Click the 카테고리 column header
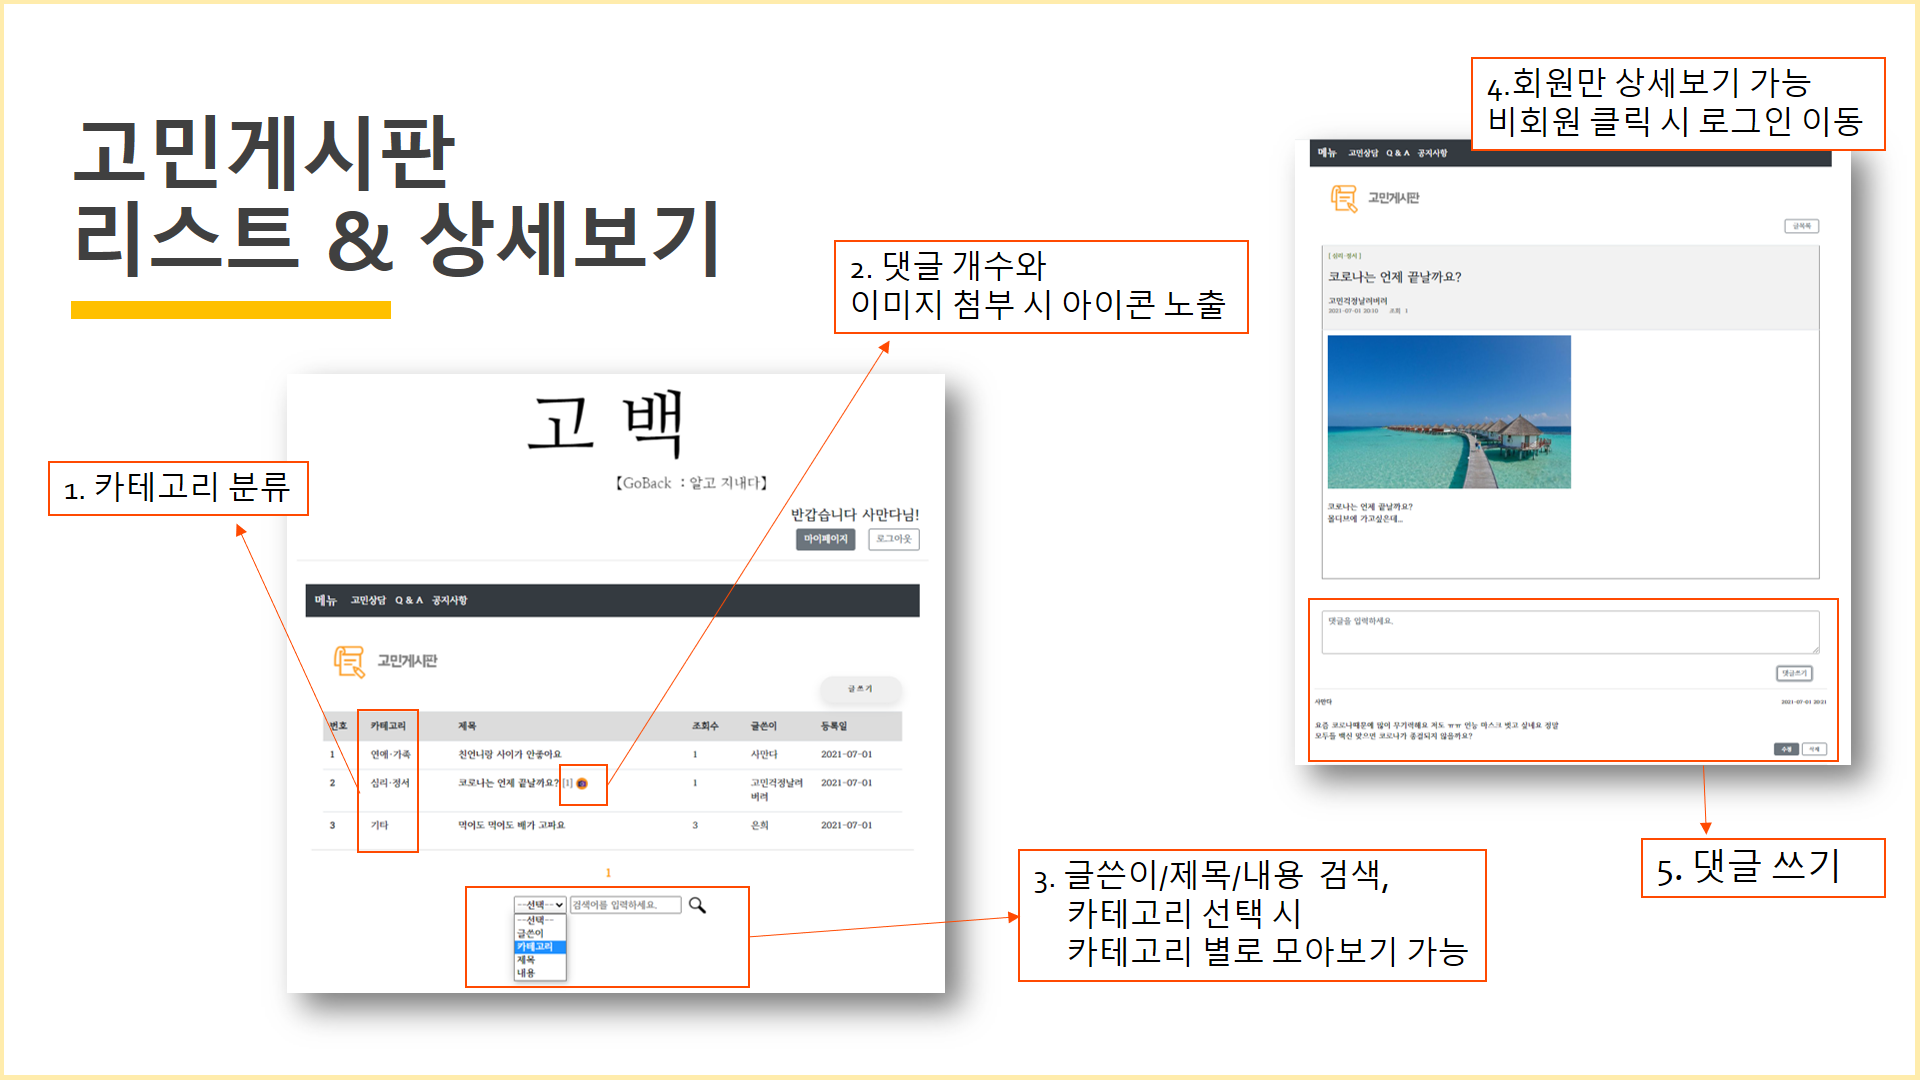The width and height of the screenshot is (1920, 1080). (388, 726)
